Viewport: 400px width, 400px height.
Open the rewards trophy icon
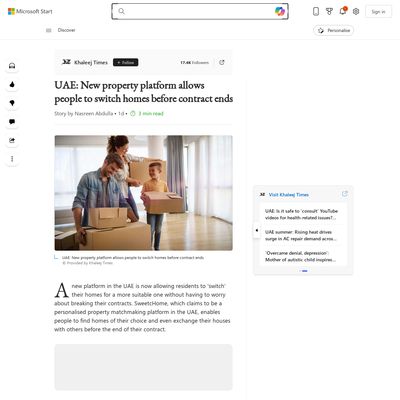pyautogui.click(x=329, y=12)
